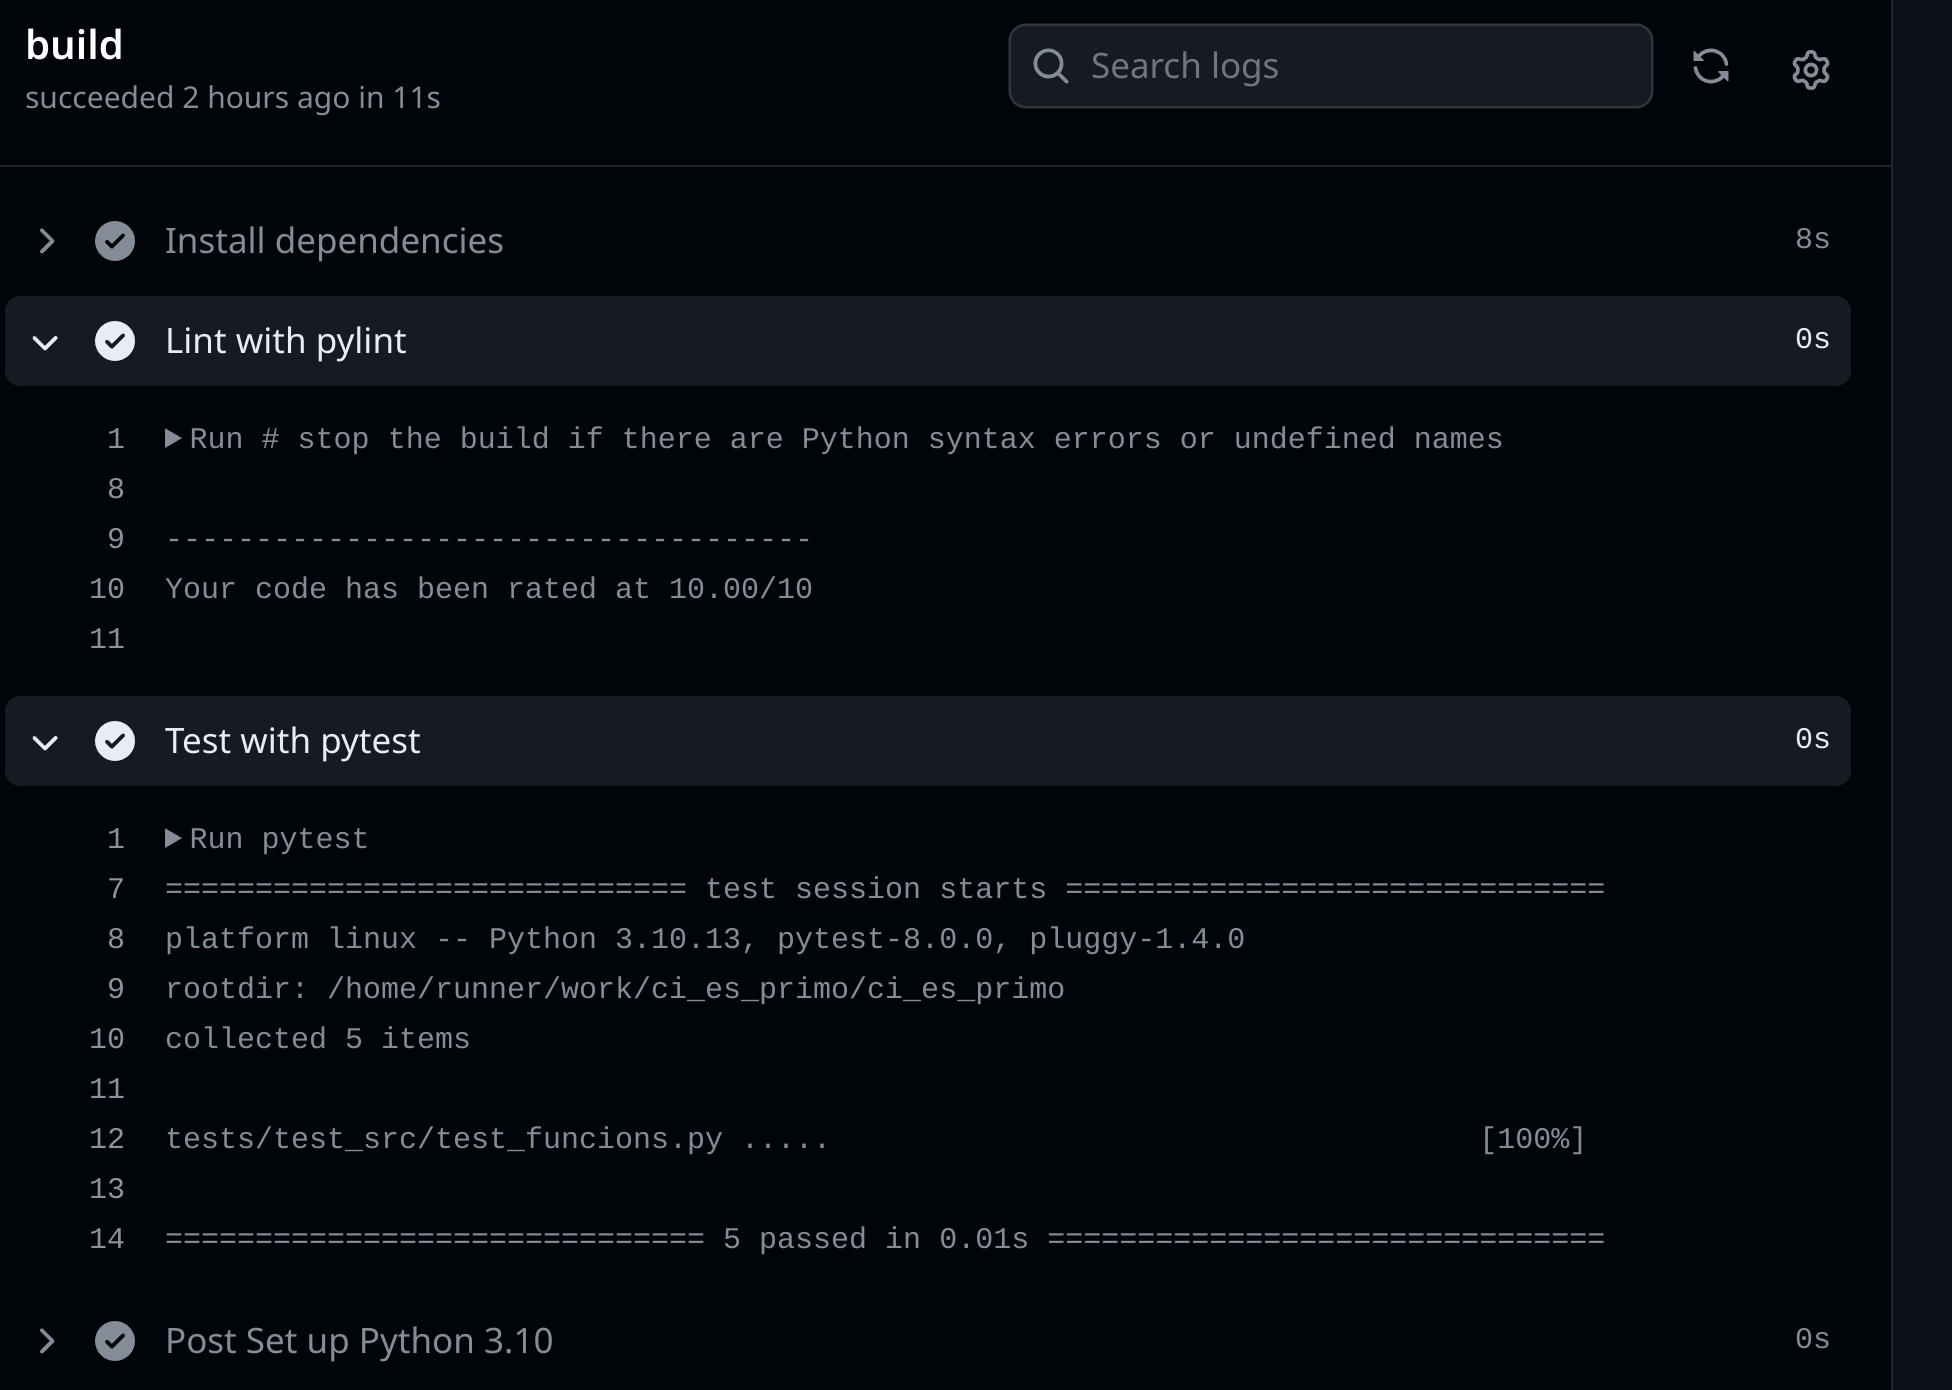Click the refresh logs icon
Image resolution: width=1952 pixels, height=1390 pixels.
[x=1711, y=66]
